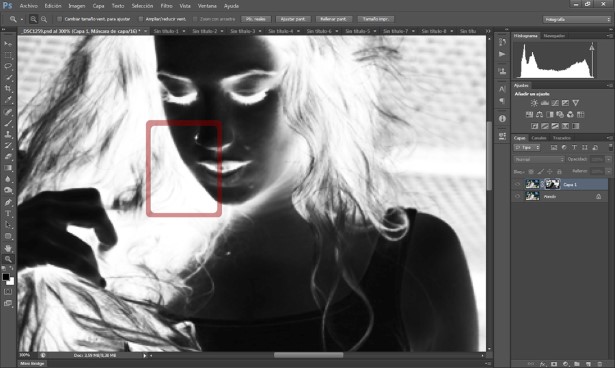Switch to the Canales tab
The image size is (615, 368).
[x=539, y=138]
